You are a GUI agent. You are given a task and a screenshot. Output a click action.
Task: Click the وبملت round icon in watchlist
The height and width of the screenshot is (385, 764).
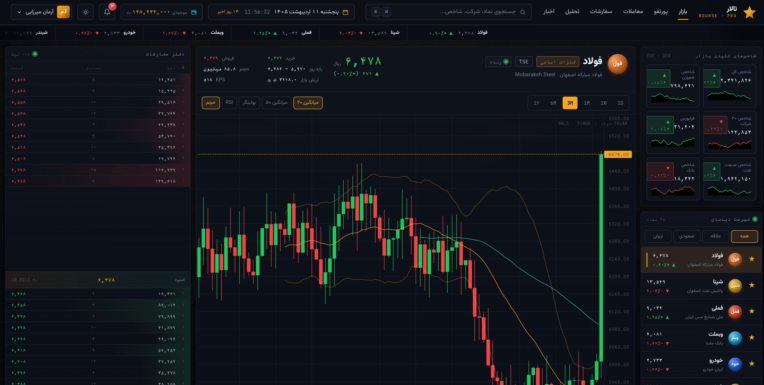(x=735, y=338)
